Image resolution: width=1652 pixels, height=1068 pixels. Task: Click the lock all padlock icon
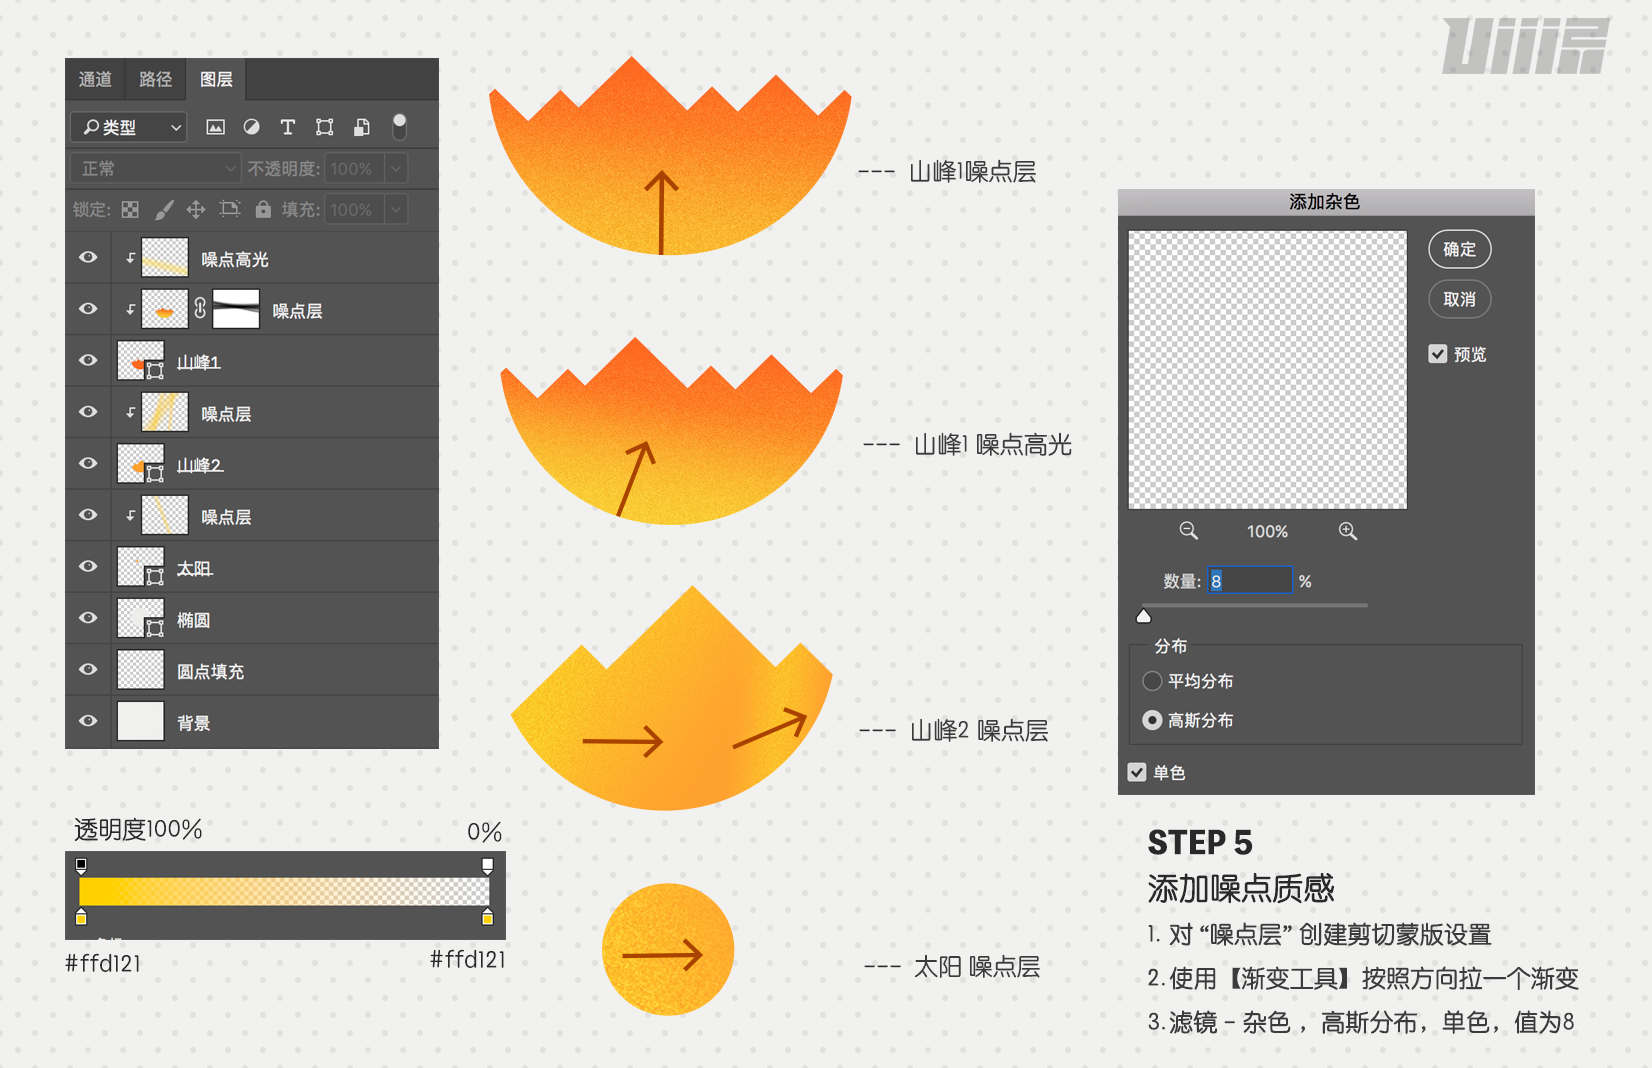263,209
